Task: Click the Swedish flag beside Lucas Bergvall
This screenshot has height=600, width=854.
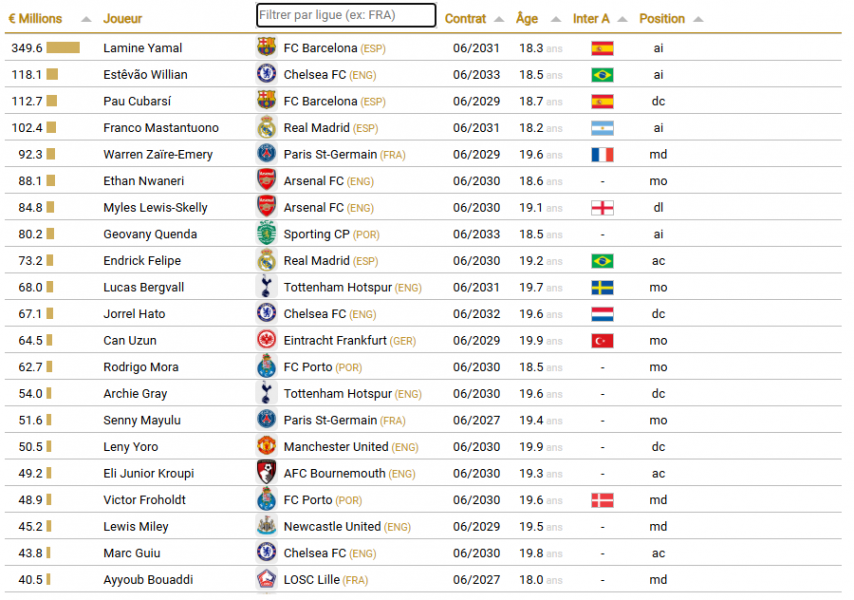Action: [x=600, y=287]
